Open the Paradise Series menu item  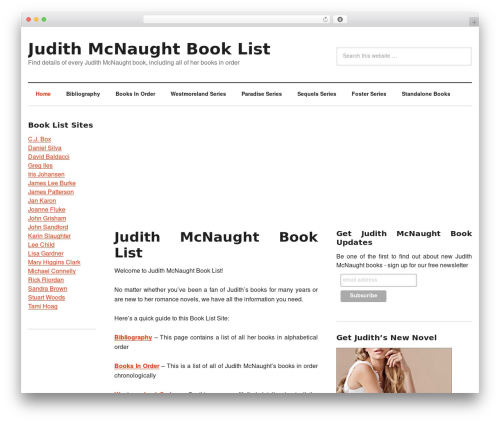click(x=262, y=94)
